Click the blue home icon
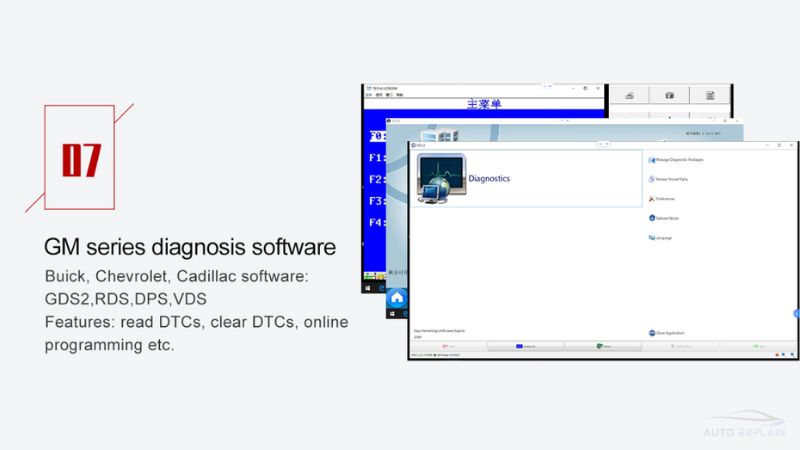Screen dimensions: 800x450 tap(397, 298)
